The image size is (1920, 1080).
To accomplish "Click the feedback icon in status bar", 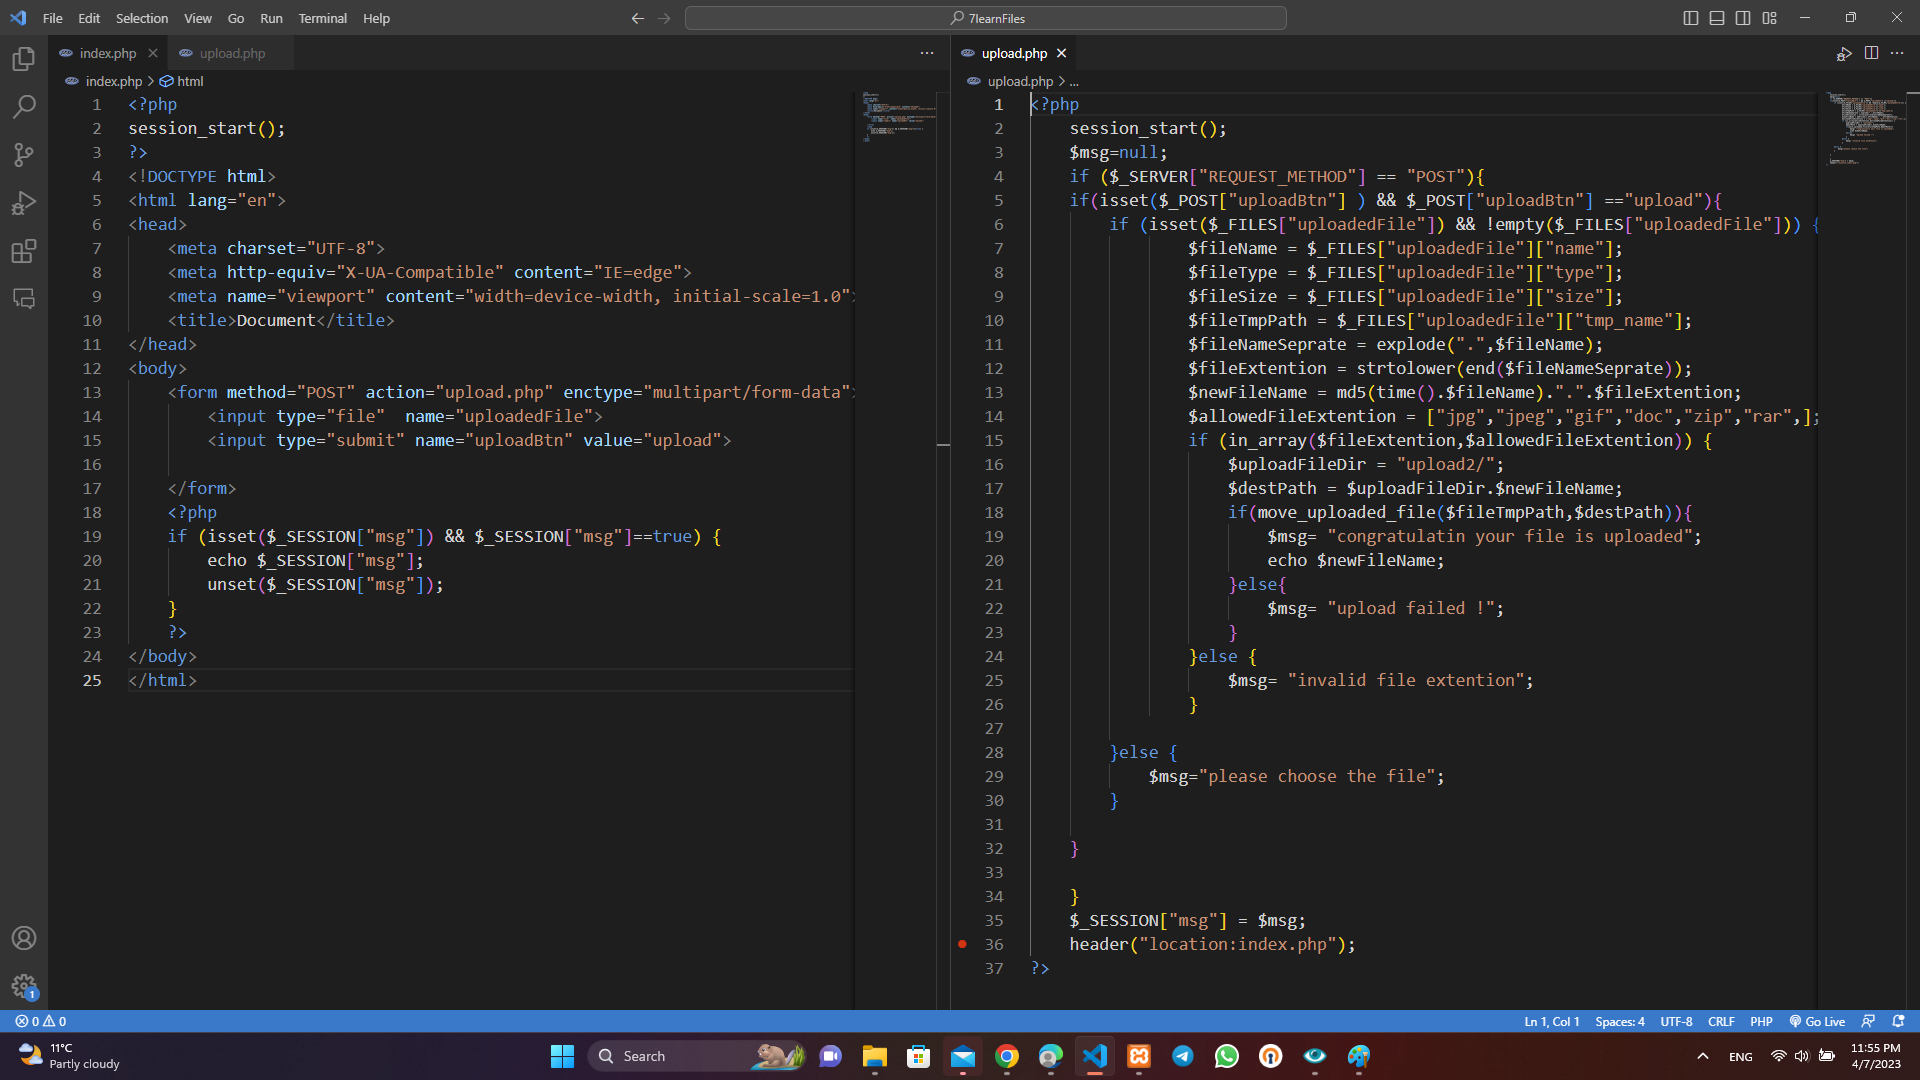I will pos(1868,1021).
